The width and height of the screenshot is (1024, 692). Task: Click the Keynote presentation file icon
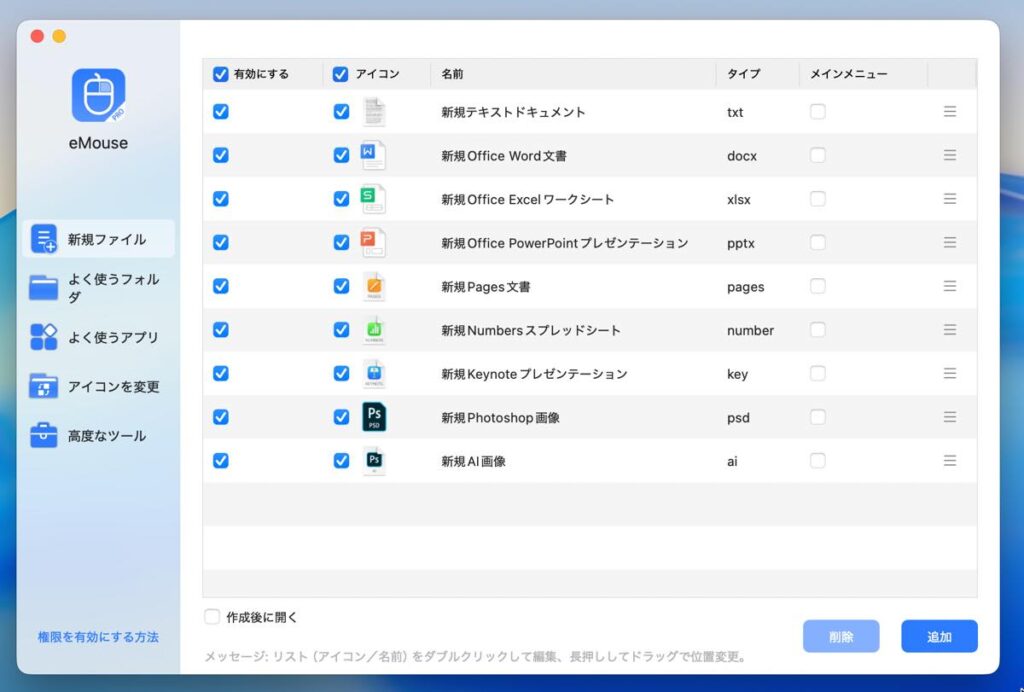[373, 374]
